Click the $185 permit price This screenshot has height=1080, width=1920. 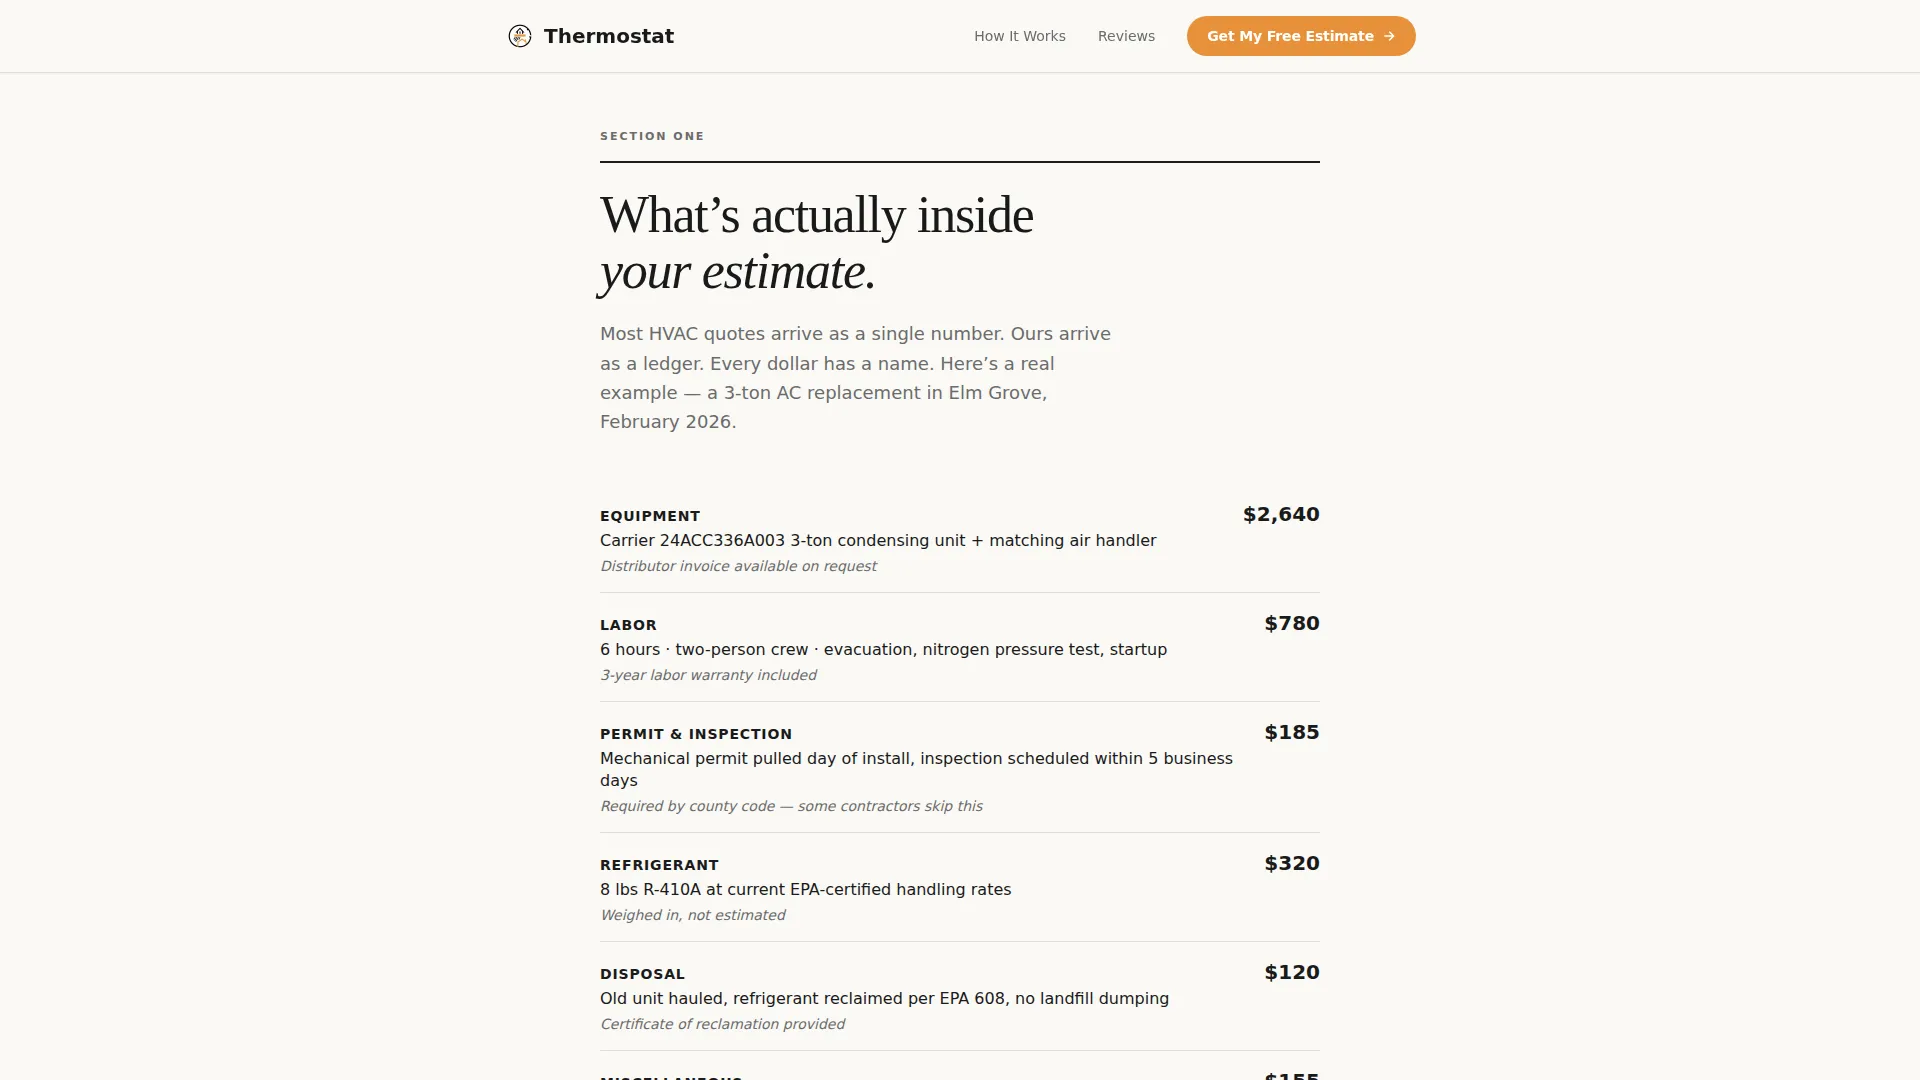[1292, 732]
